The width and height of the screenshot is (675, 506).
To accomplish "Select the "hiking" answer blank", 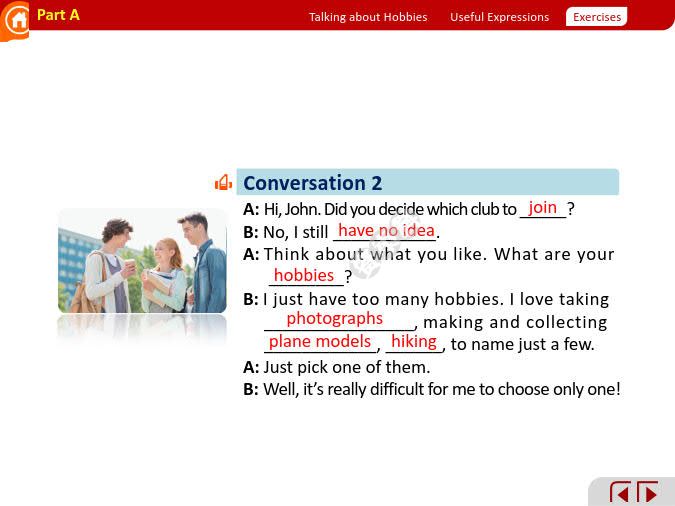I will coord(414,342).
